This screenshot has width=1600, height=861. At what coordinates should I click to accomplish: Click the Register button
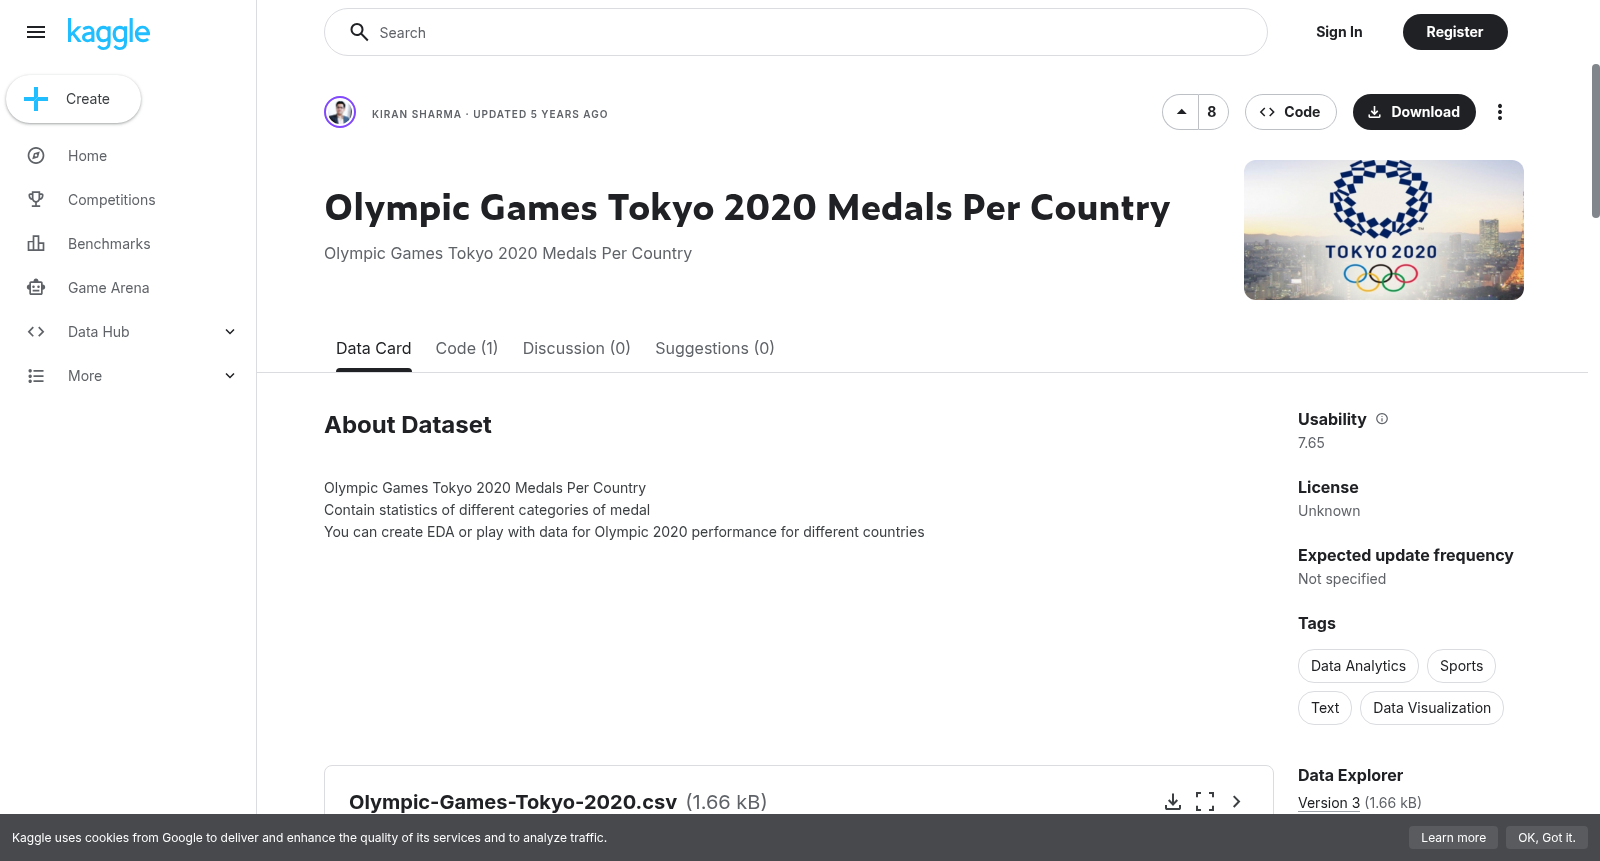[x=1455, y=32]
